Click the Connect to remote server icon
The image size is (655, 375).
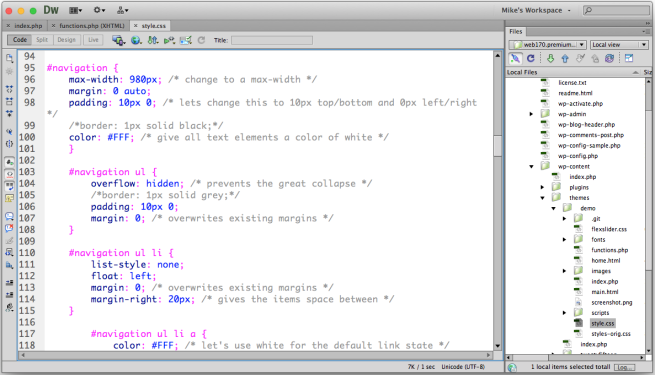pos(515,58)
